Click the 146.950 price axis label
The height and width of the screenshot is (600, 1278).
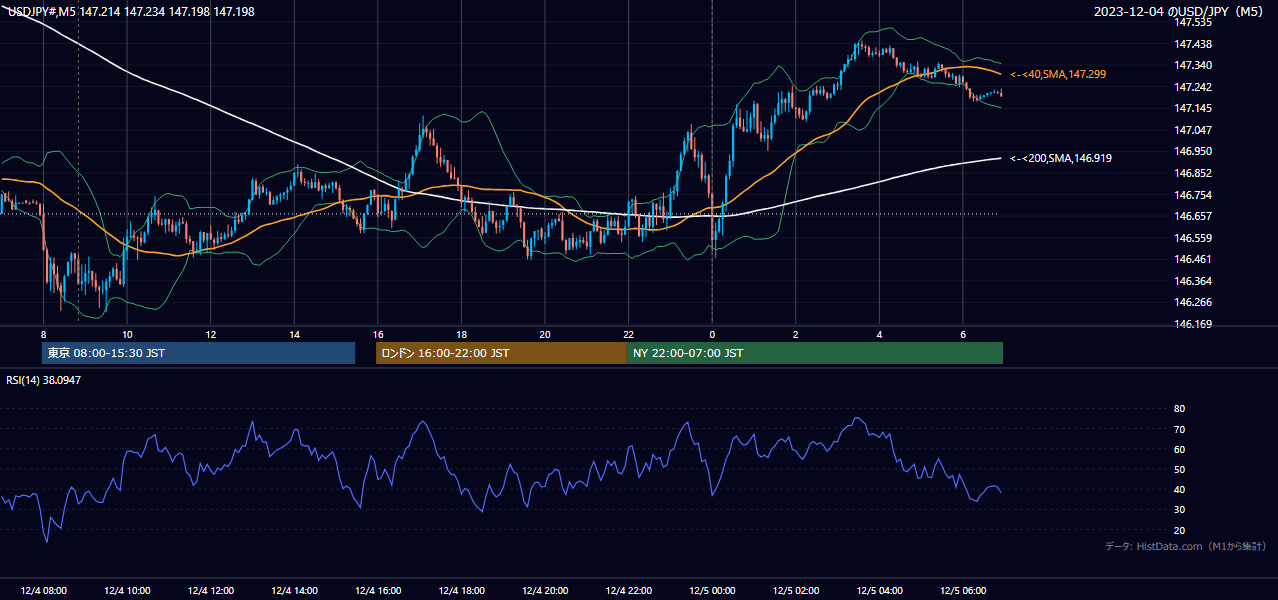point(1193,151)
